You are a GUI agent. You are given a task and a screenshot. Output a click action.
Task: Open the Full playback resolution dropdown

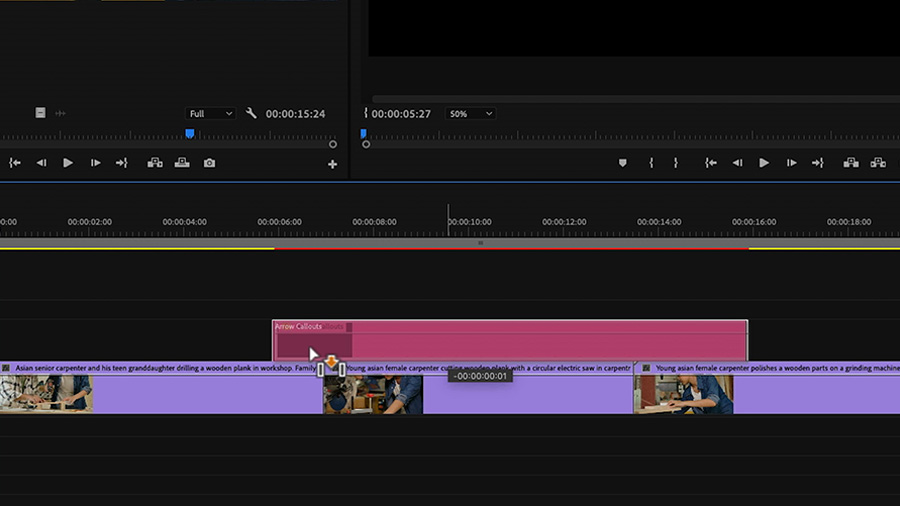point(211,114)
